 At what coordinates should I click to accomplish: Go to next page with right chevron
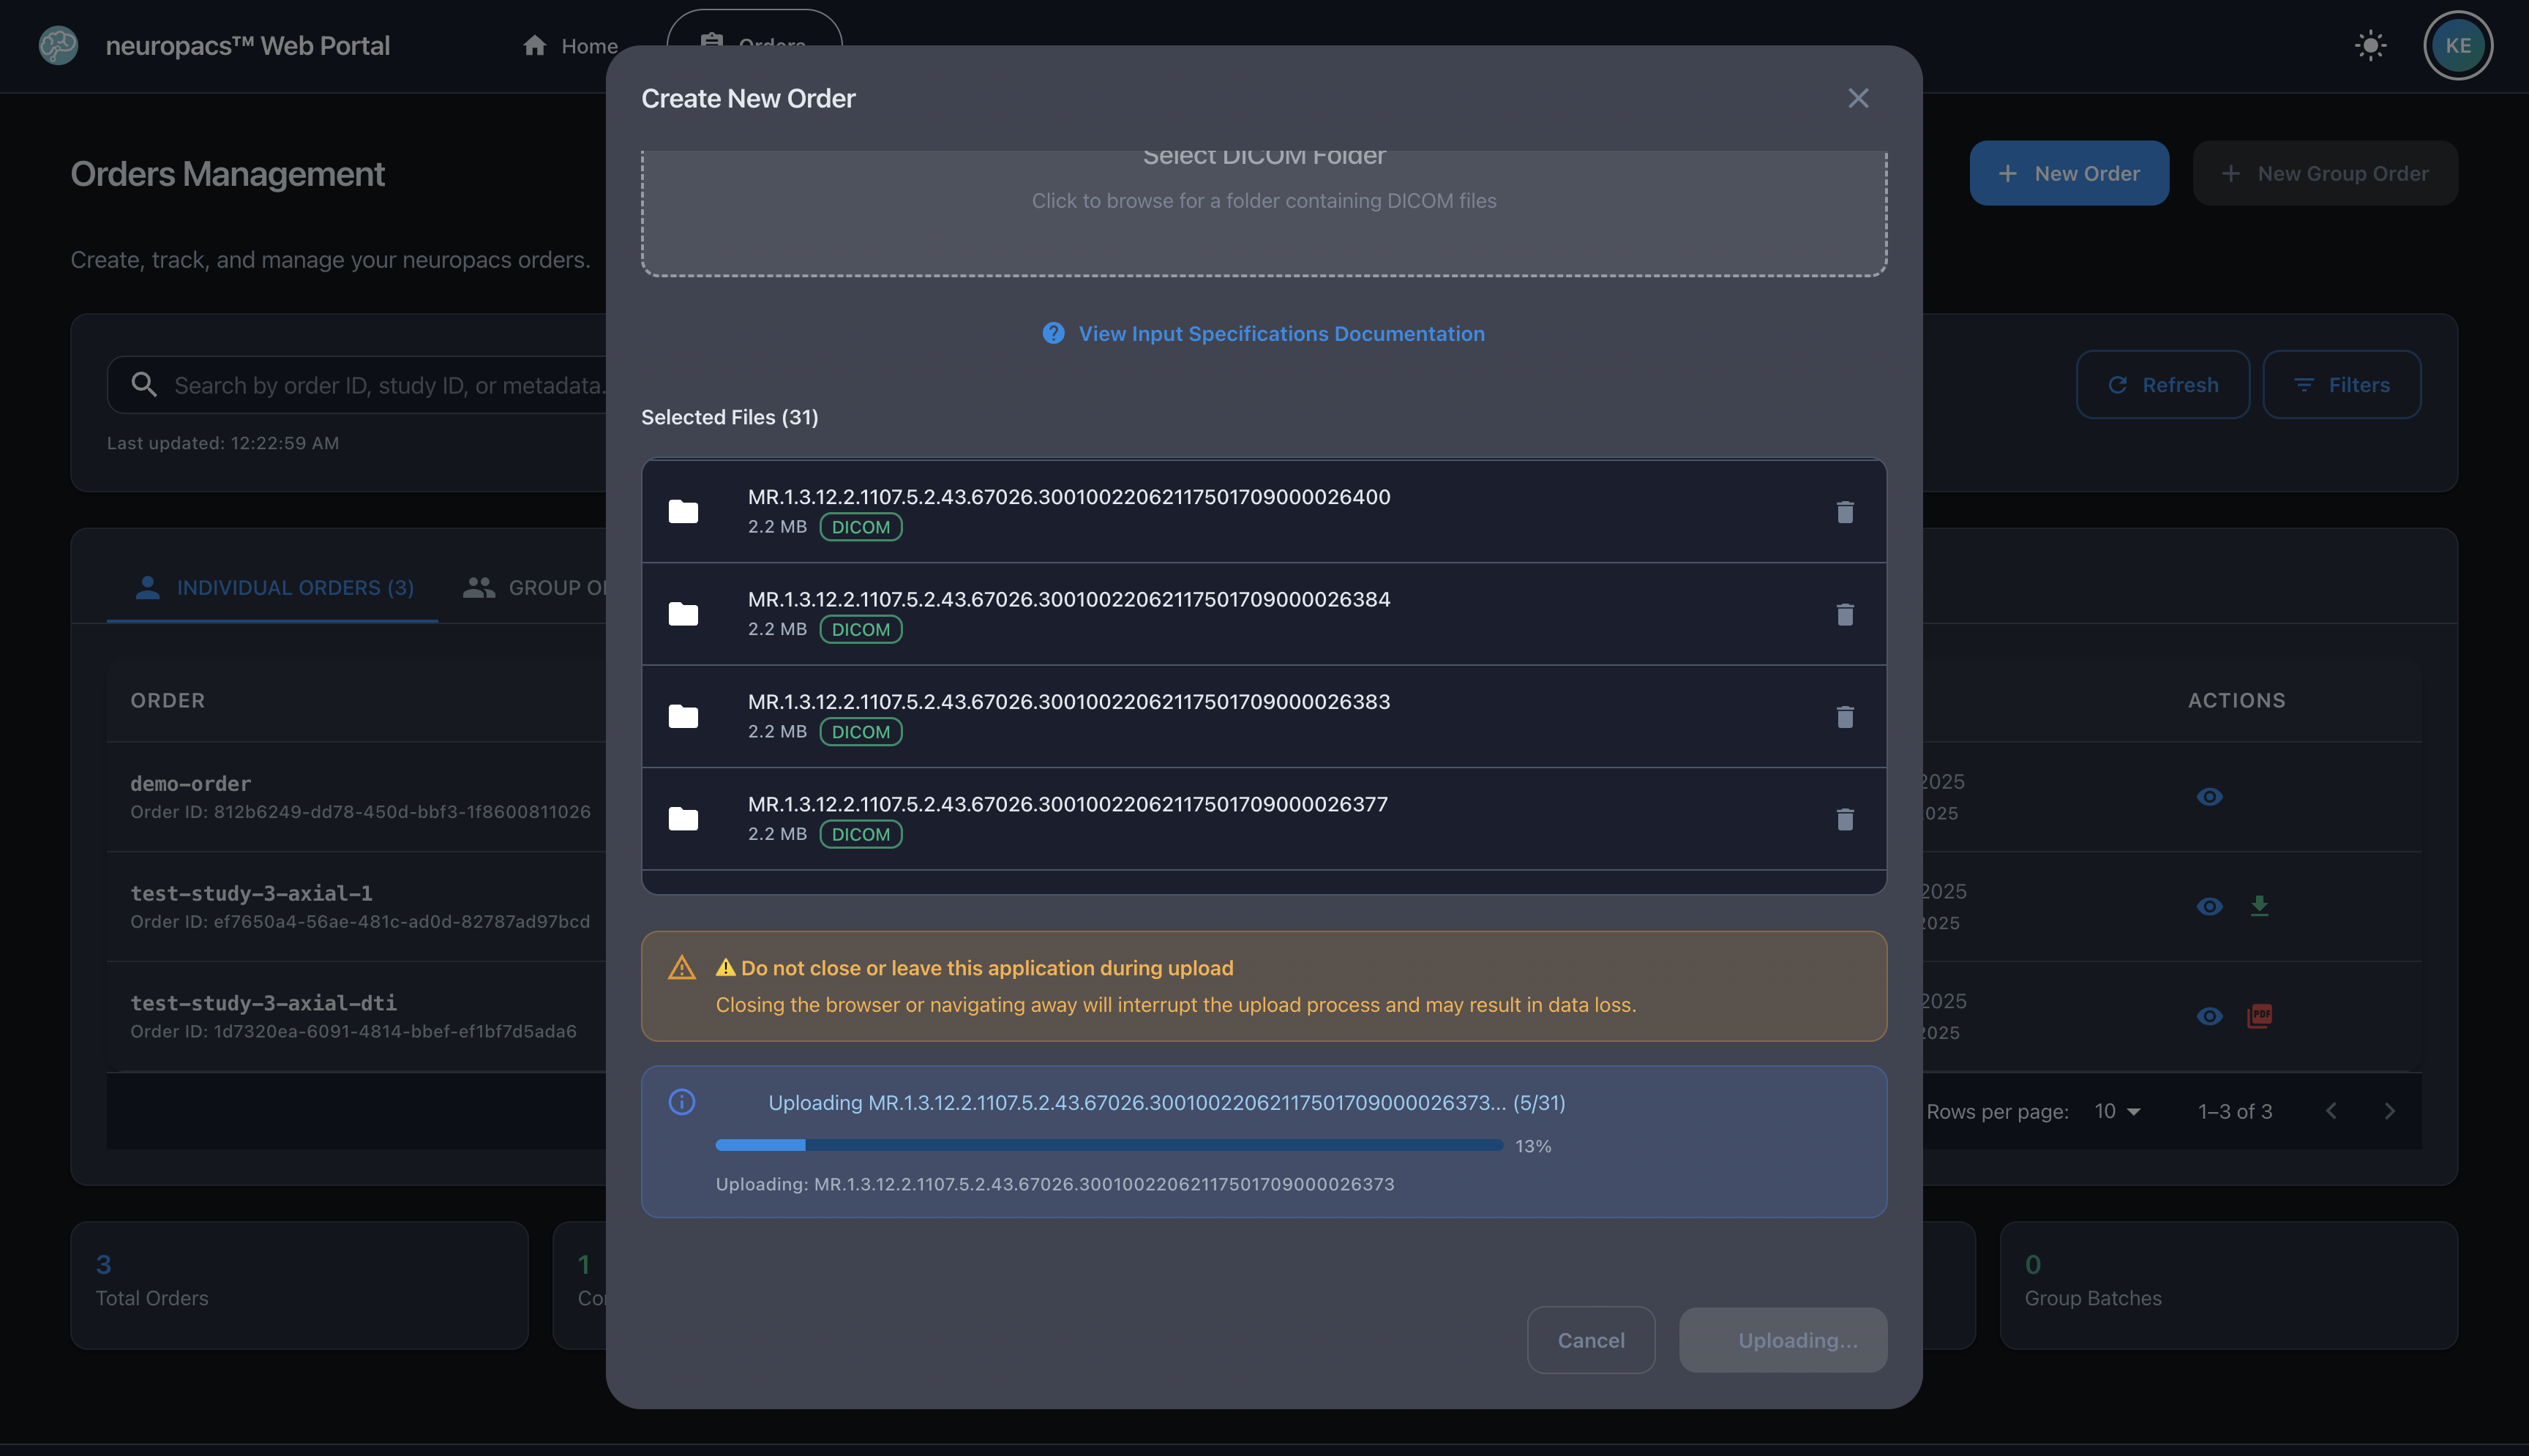(x=2390, y=1111)
